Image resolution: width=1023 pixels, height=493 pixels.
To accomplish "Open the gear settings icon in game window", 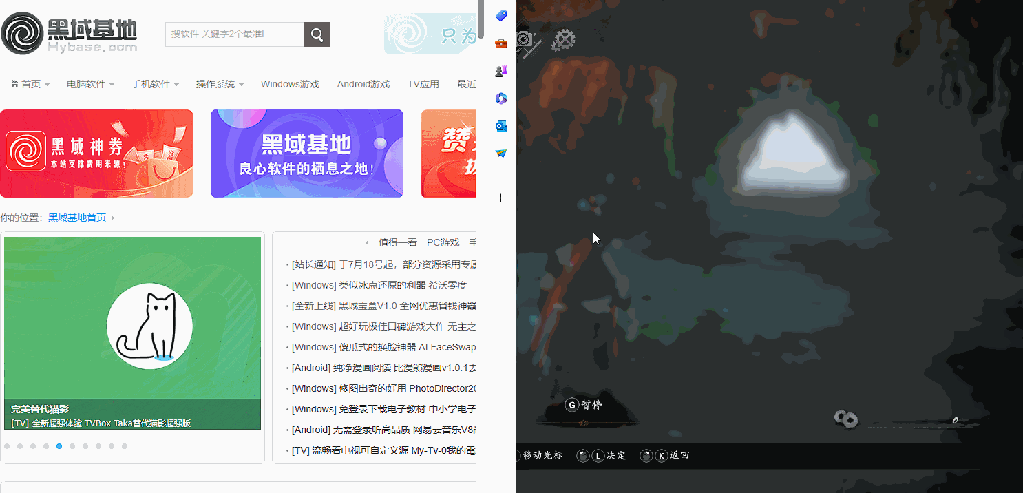I will click(x=563, y=40).
